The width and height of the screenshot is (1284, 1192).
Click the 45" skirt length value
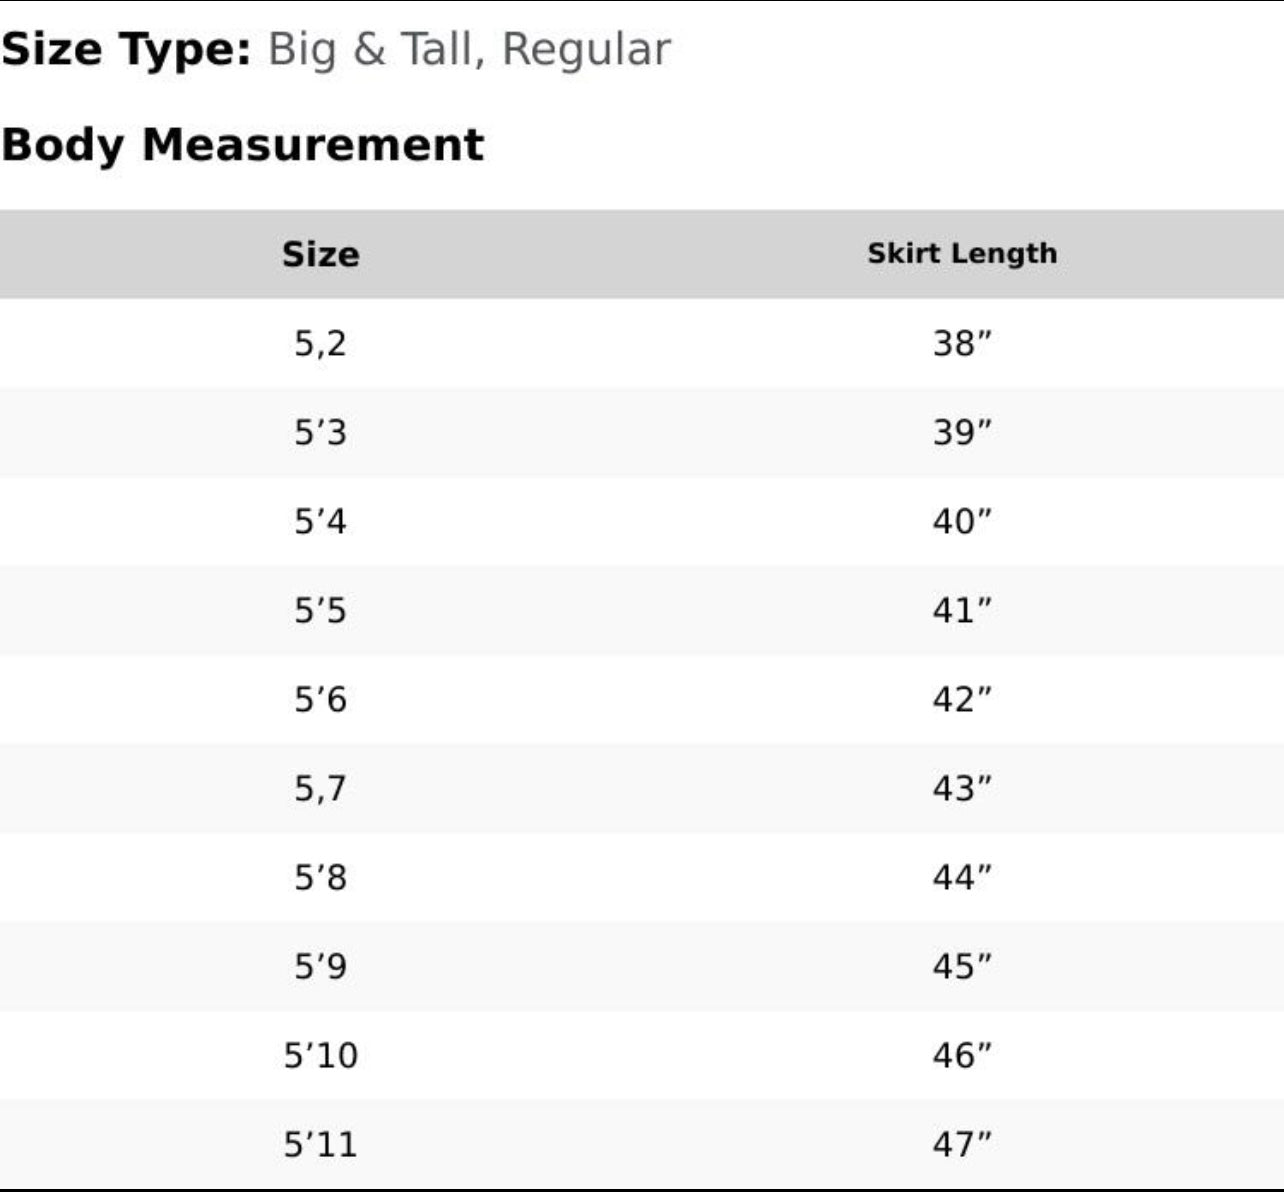click(x=961, y=966)
